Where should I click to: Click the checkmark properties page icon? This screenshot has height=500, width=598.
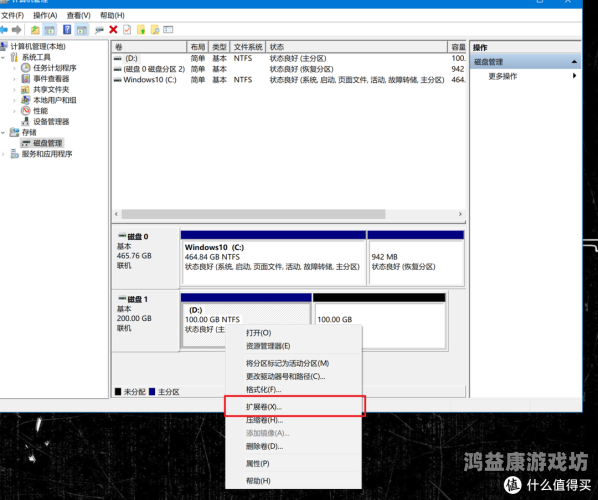127,29
